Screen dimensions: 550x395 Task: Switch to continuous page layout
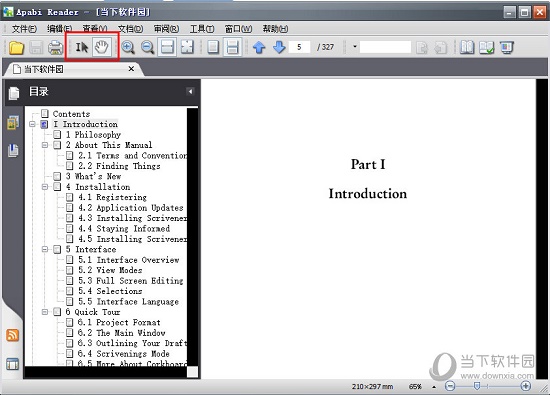(x=233, y=47)
